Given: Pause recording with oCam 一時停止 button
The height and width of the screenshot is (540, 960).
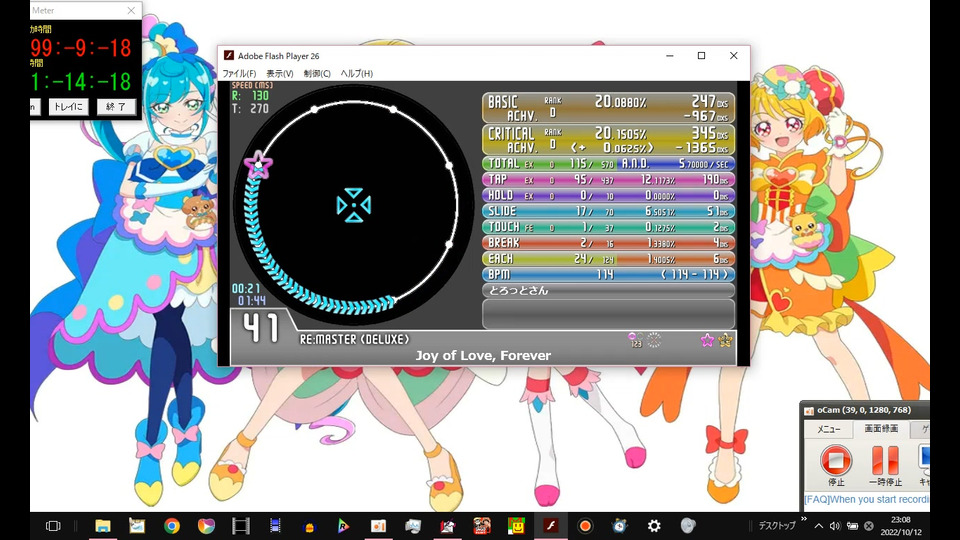Looking at the screenshot, I should (885, 465).
